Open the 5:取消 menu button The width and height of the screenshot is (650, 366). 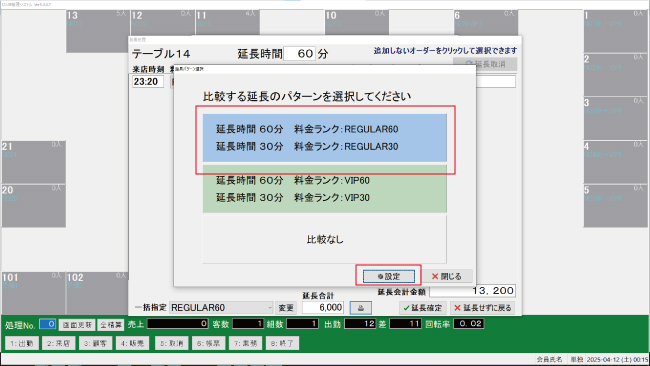pos(172,343)
